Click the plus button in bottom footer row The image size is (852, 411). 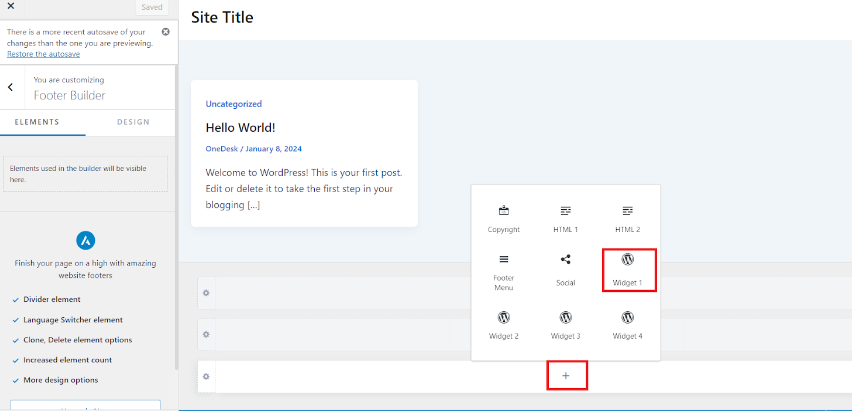click(x=566, y=376)
